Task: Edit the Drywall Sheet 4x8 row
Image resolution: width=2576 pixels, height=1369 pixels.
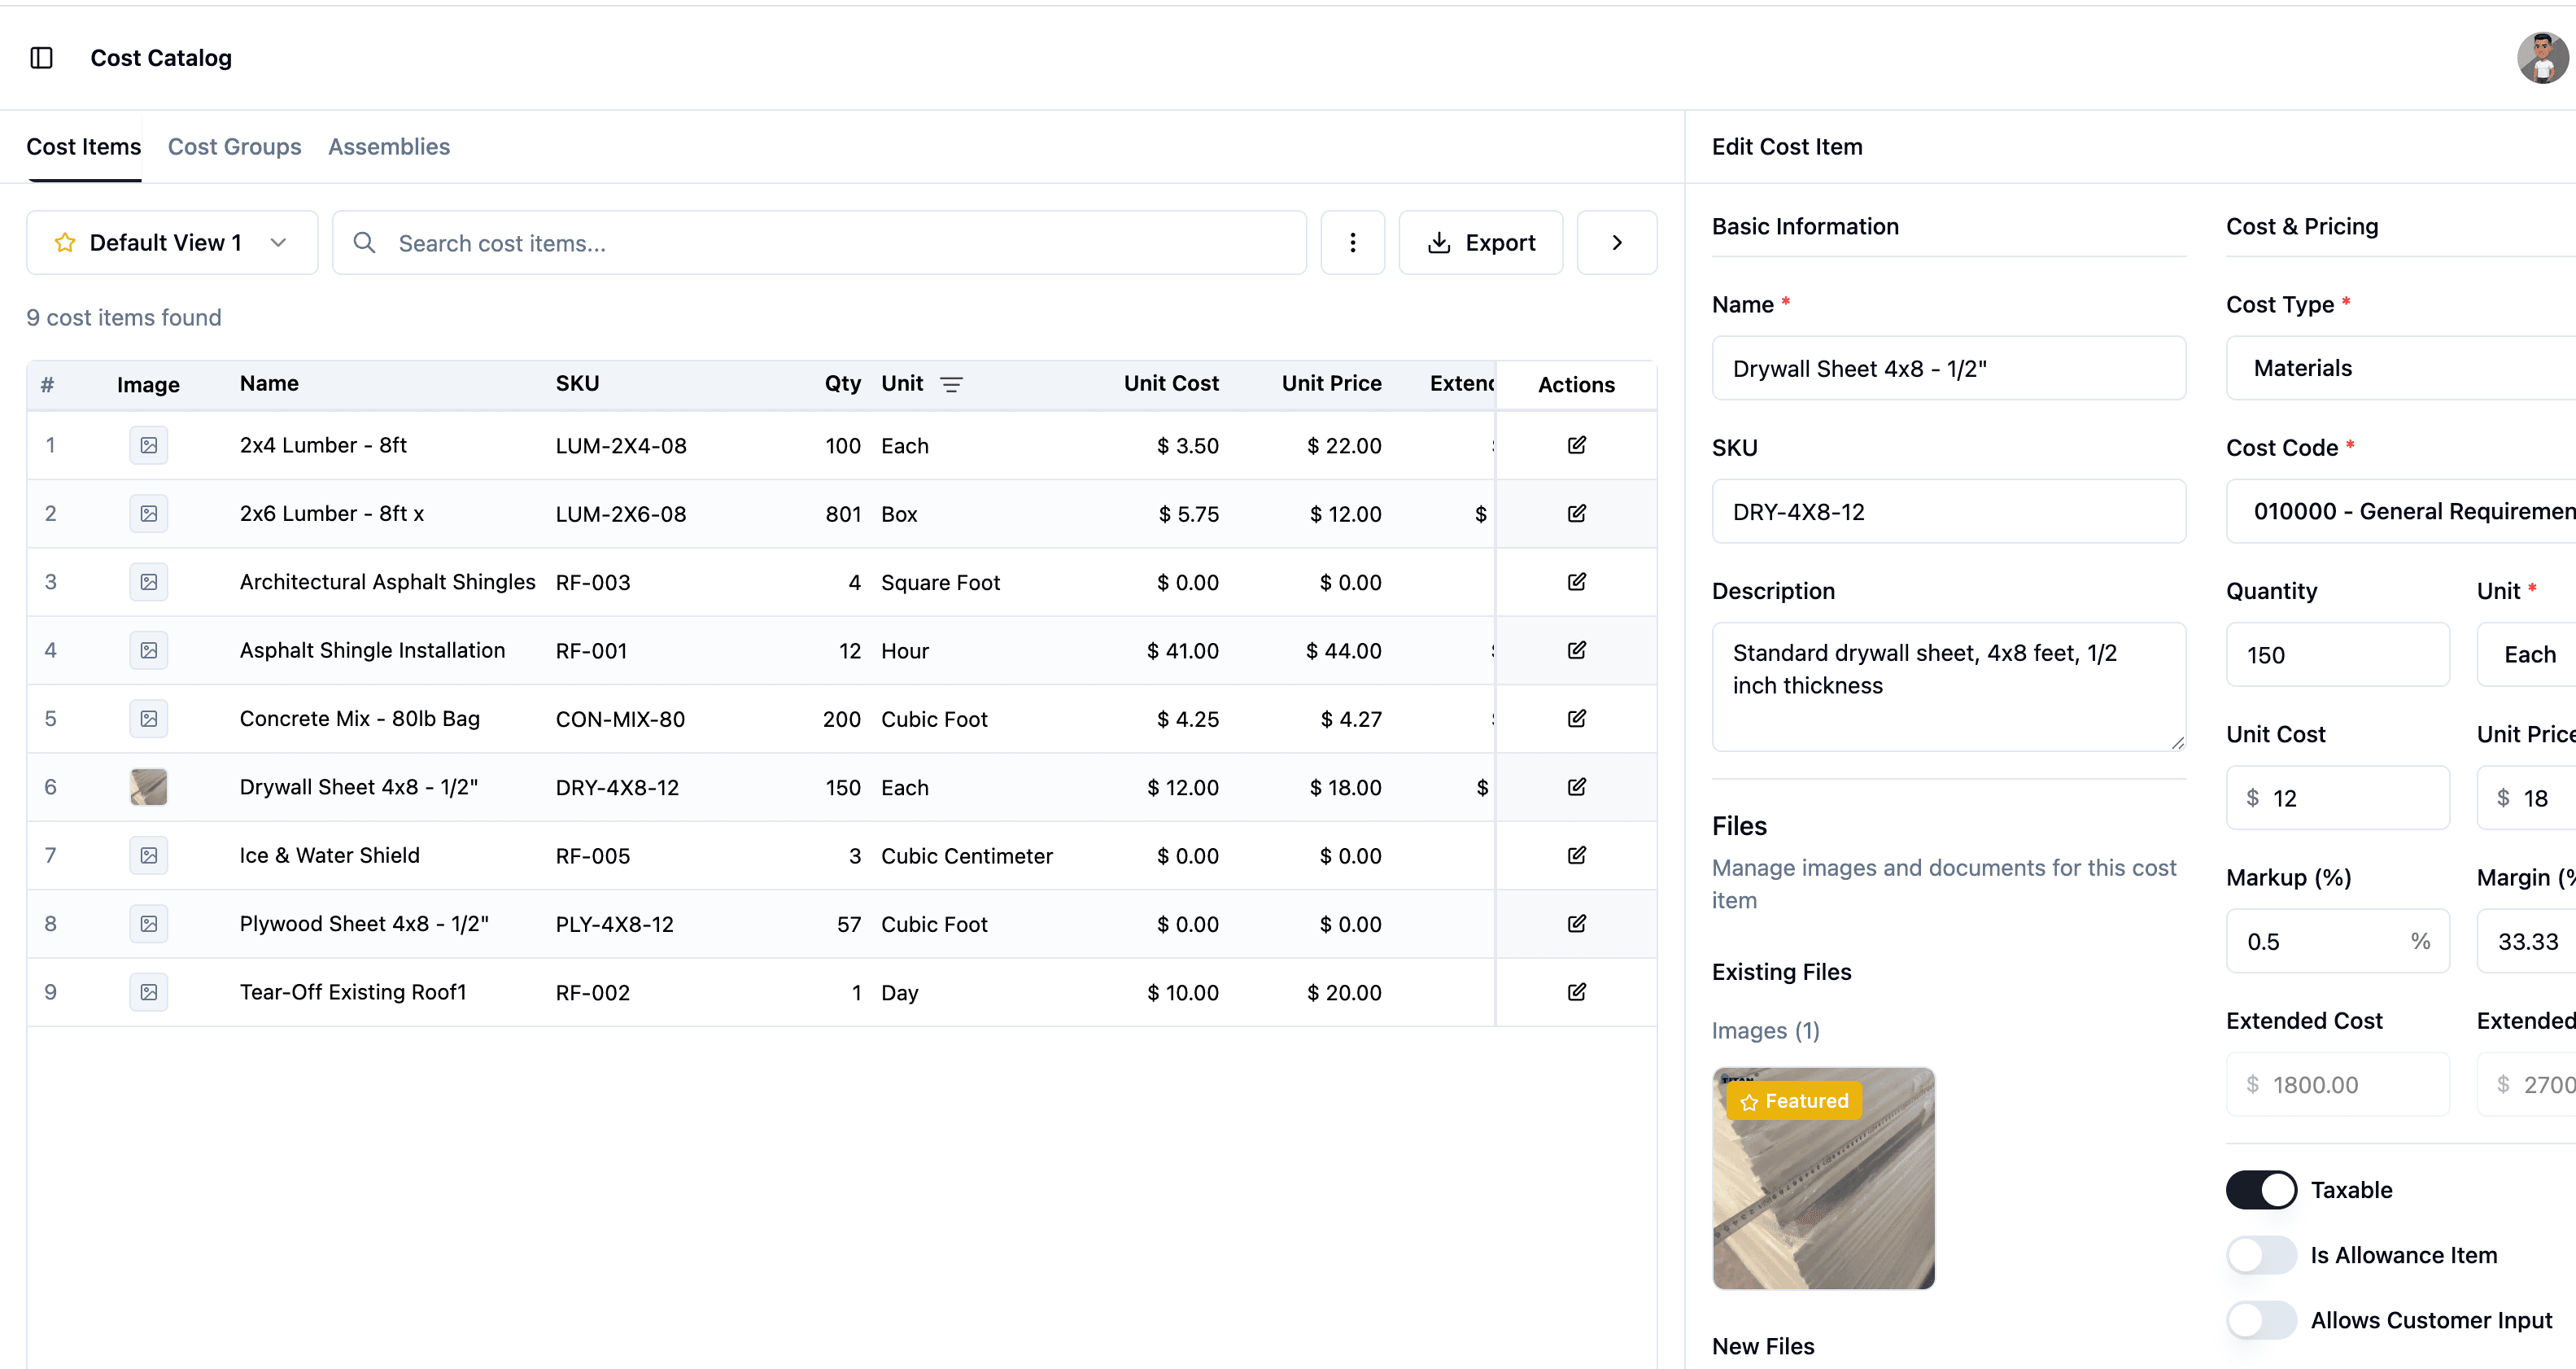Action: click(x=1576, y=787)
